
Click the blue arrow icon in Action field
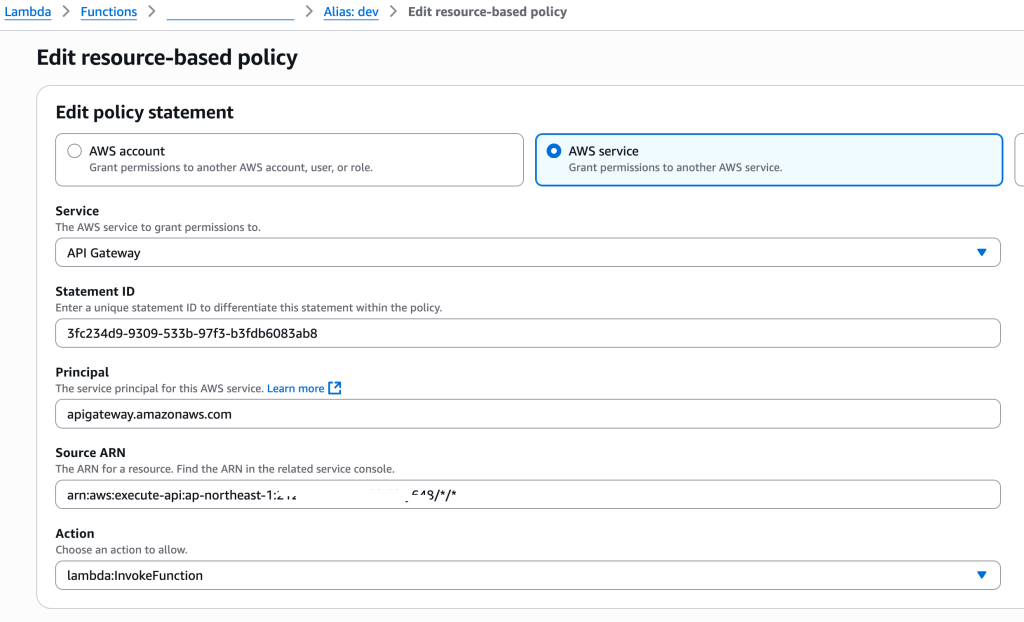point(981,575)
